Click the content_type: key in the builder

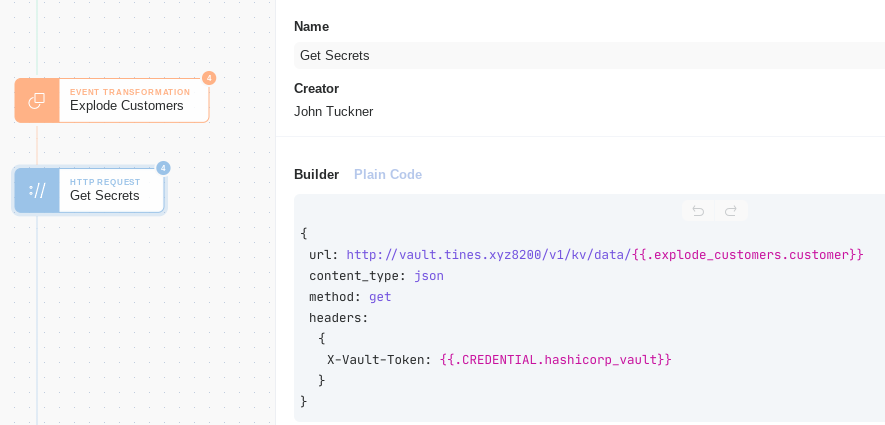pyautogui.click(x=358, y=276)
